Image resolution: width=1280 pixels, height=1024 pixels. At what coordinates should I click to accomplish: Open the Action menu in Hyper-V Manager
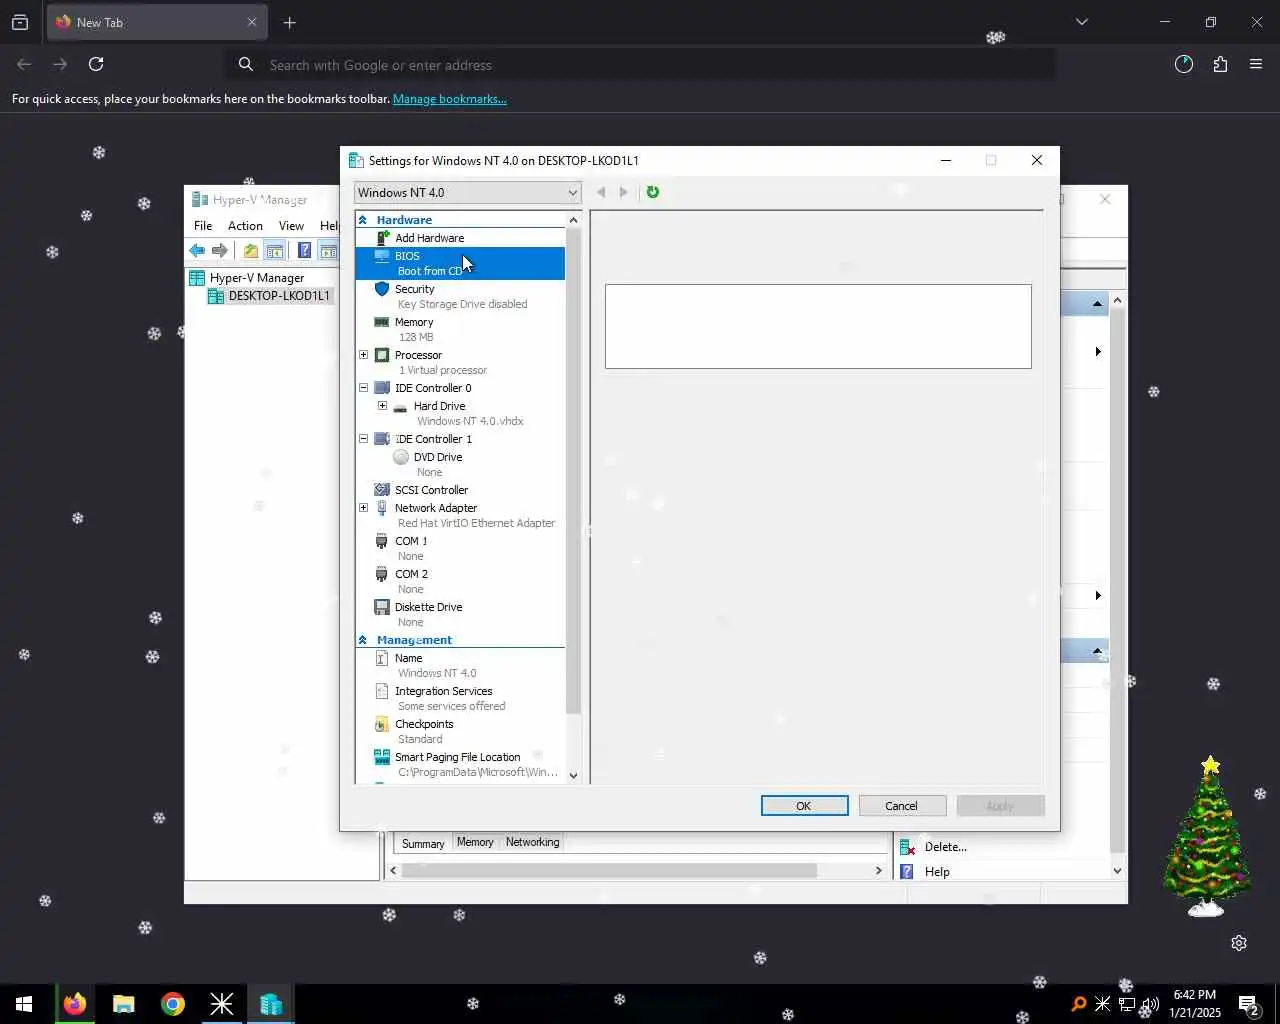click(245, 226)
